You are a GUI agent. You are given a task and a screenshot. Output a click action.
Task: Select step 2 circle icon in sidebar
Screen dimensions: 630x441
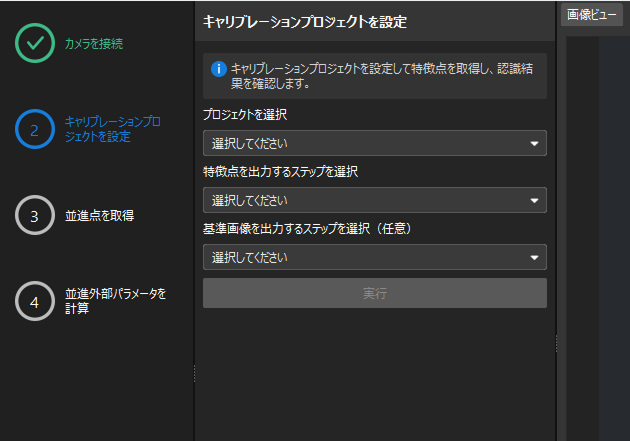coord(35,129)
